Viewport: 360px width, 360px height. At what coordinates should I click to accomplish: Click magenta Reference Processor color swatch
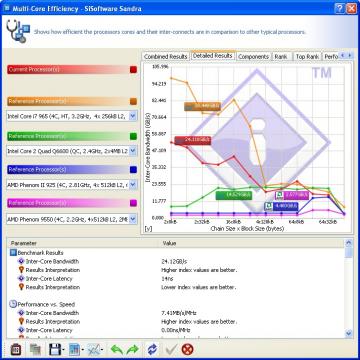pos(133,203)
